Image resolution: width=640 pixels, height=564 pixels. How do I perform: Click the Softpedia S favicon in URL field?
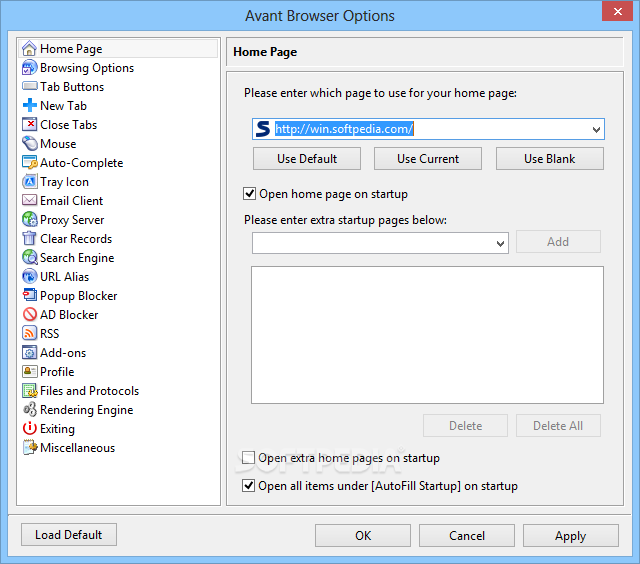(263, 129)
